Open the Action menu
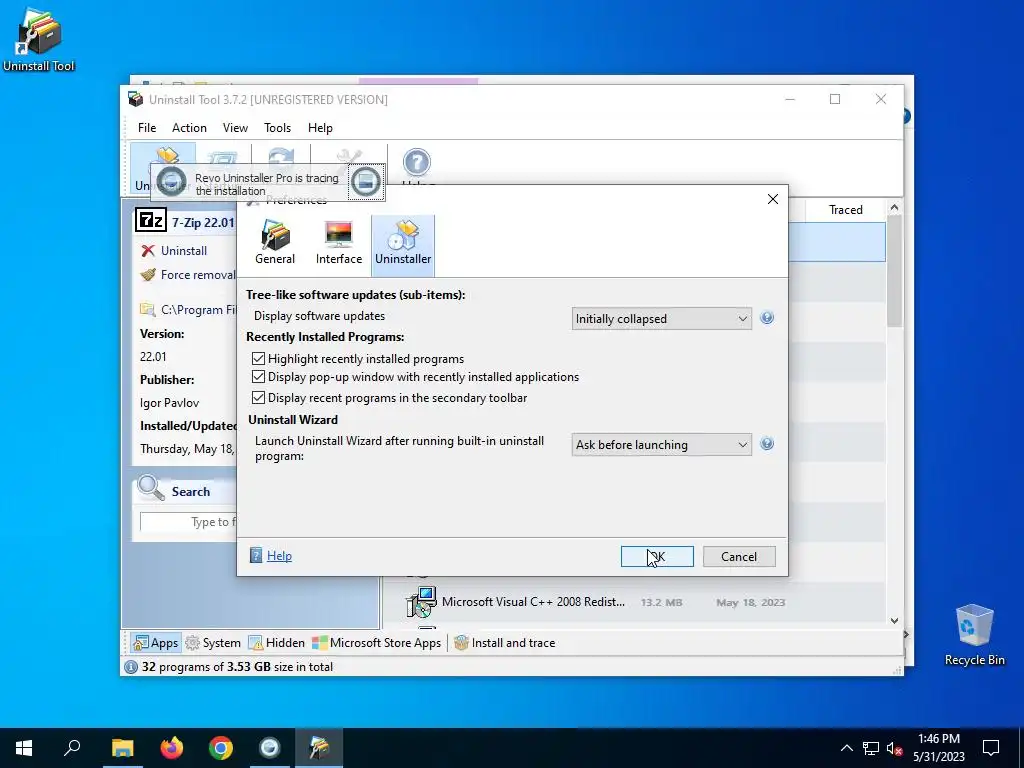Screen dimensions: 1024x768 click(189, 128)
